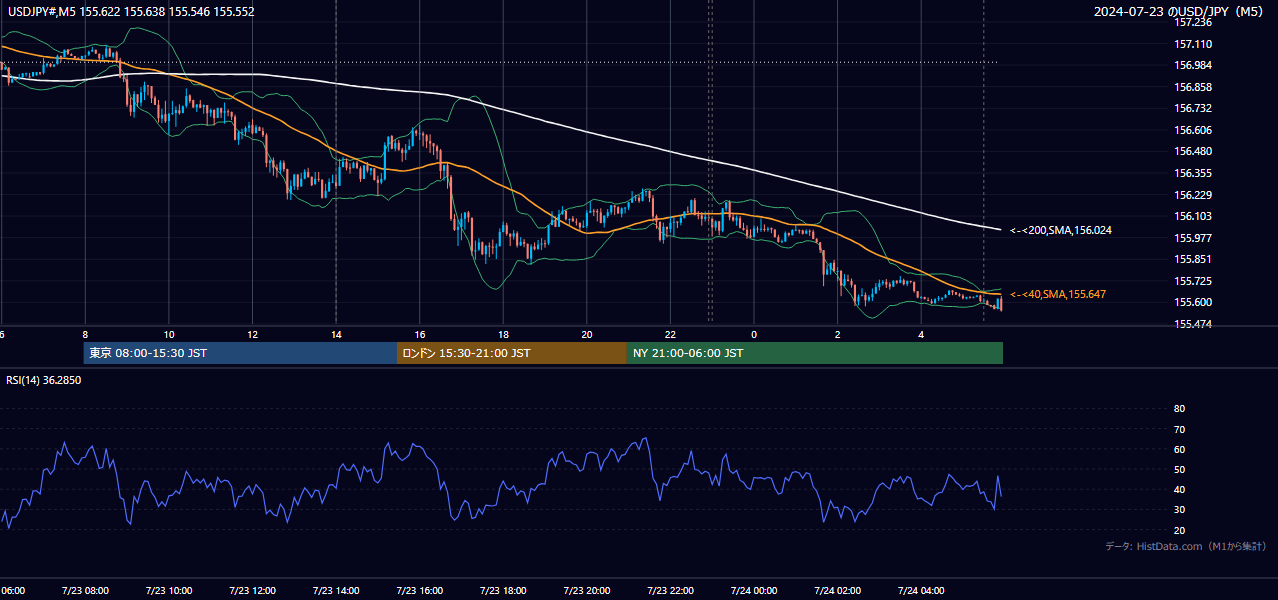The height and width of the screenshot is (600, 1278).
Task: Click the 7/23 18:00 bottom time label
Action: tap(503, 590)
